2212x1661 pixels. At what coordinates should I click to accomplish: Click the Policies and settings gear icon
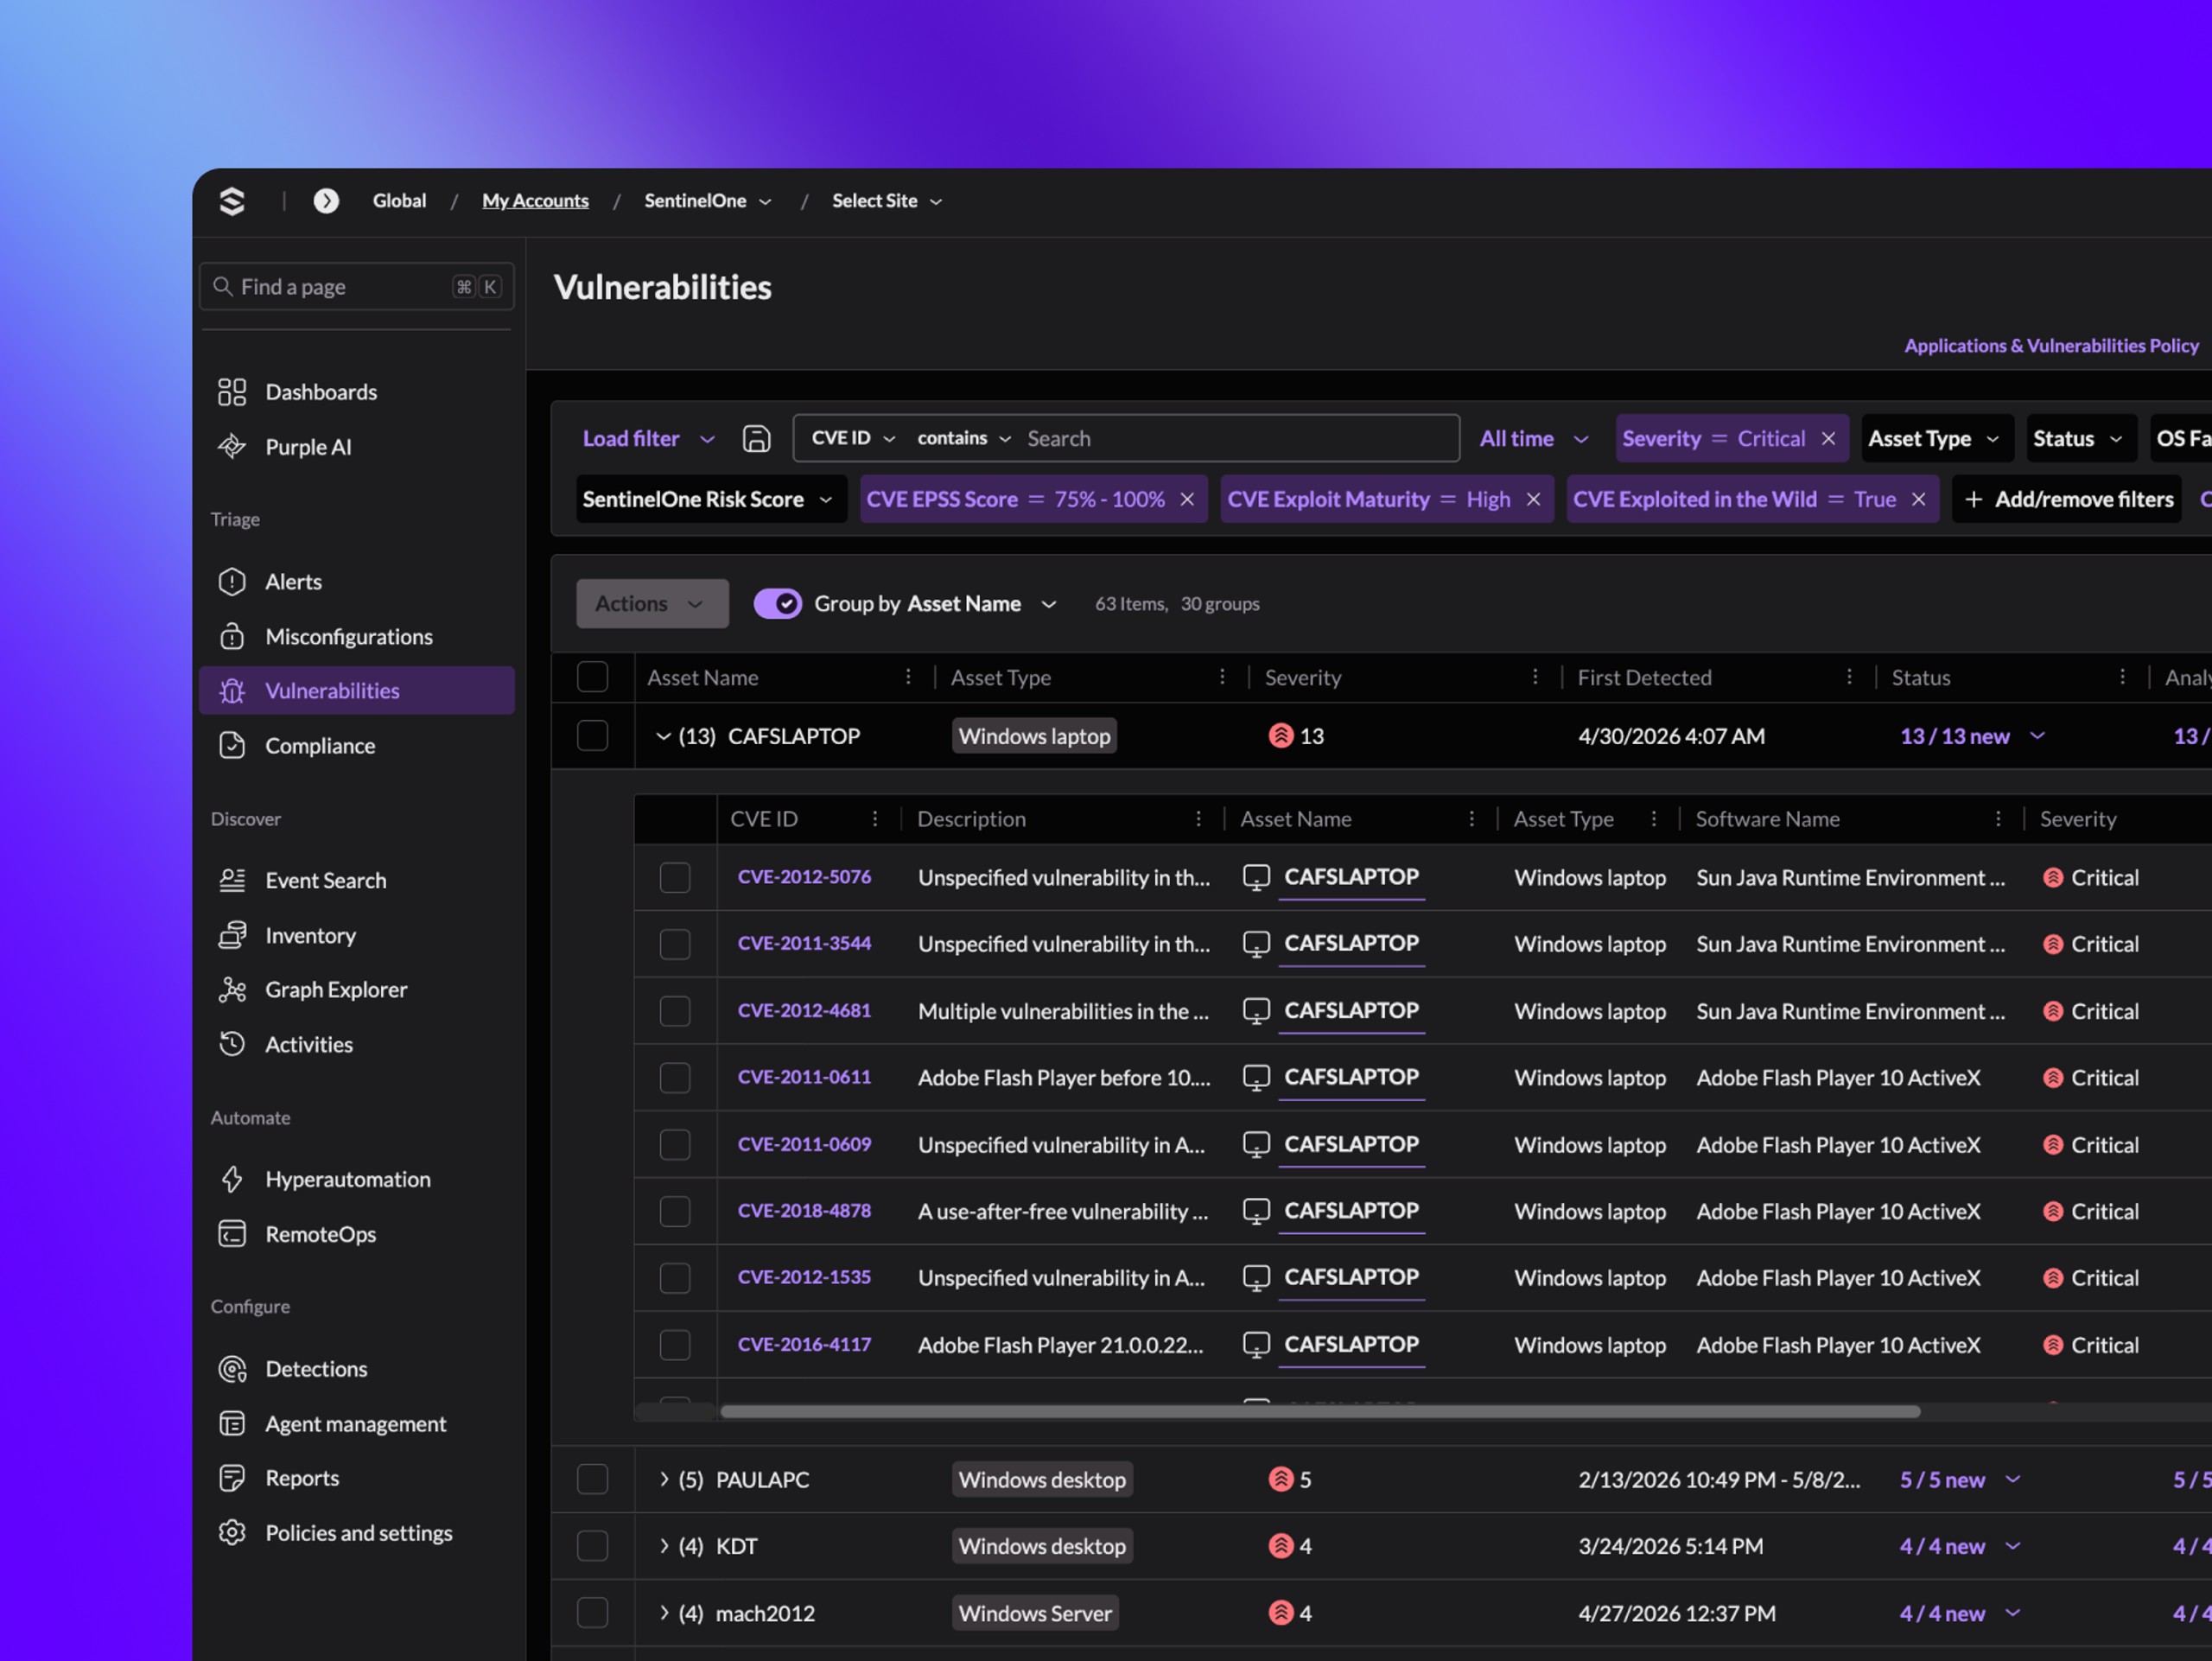coord(232,1533)
